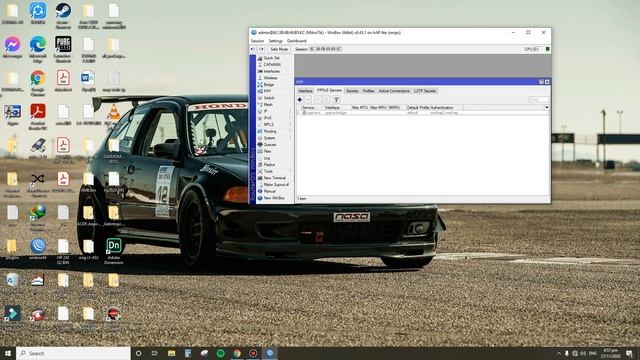Sort by the Service column header
This screenshot has height=360, width=640.
311,107
